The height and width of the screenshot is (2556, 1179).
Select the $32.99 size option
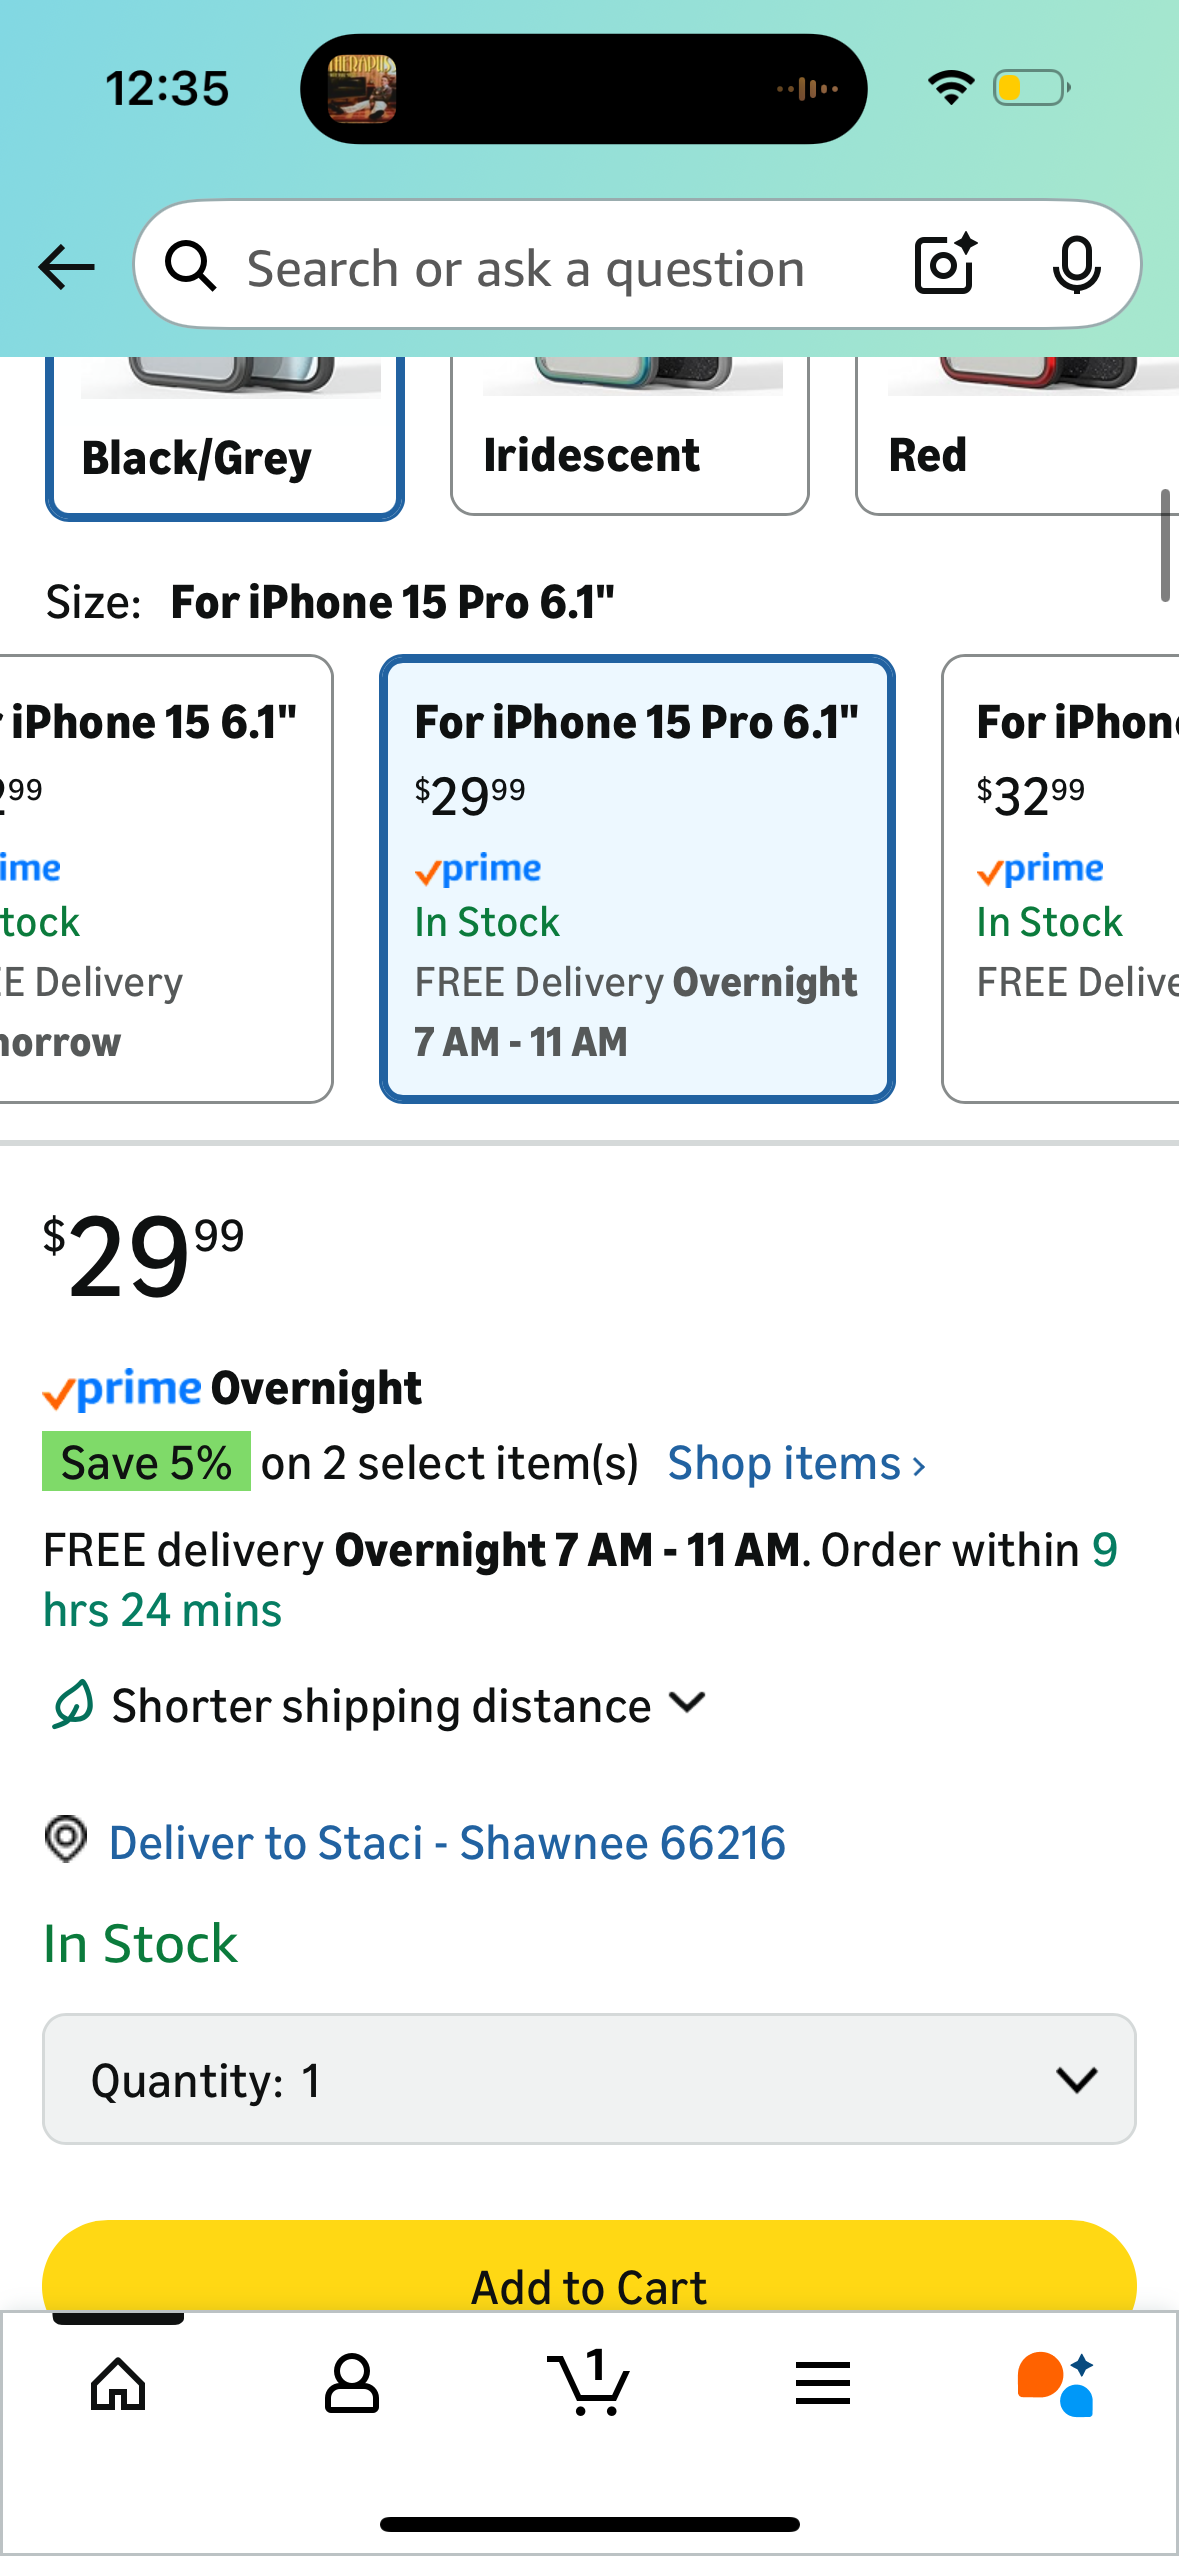click(x=1062, y=879)
